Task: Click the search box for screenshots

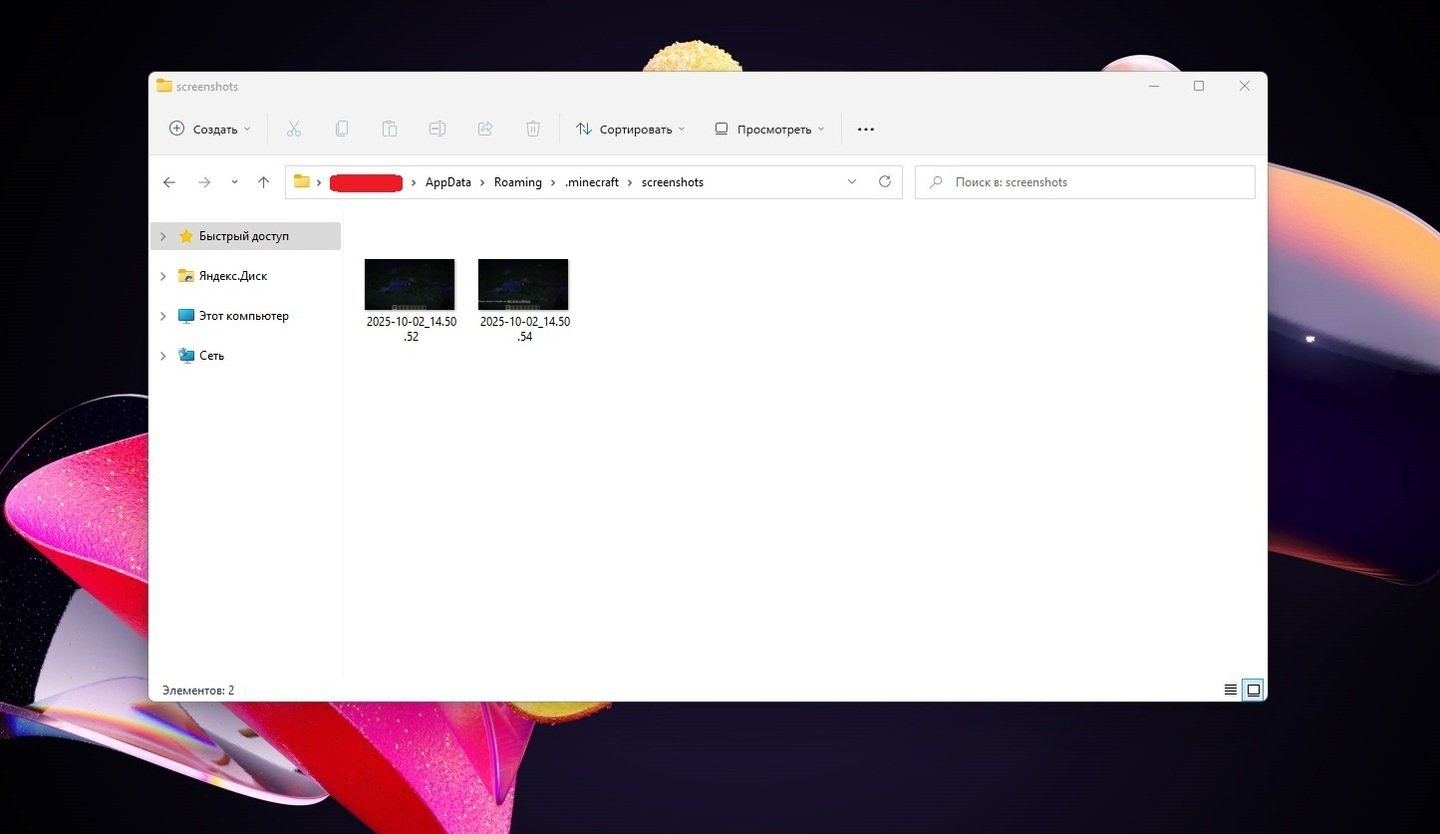Action: (x=1085, y=182)
